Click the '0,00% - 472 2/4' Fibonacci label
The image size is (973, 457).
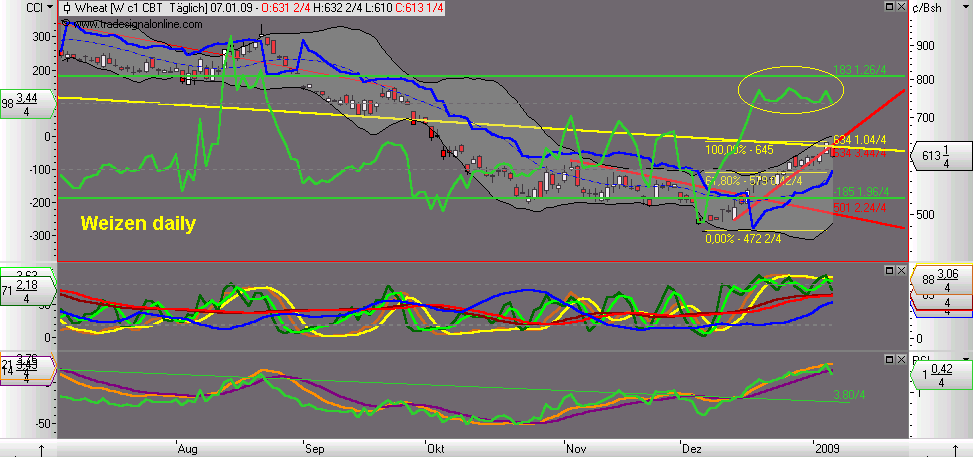(x=742, y=237)
